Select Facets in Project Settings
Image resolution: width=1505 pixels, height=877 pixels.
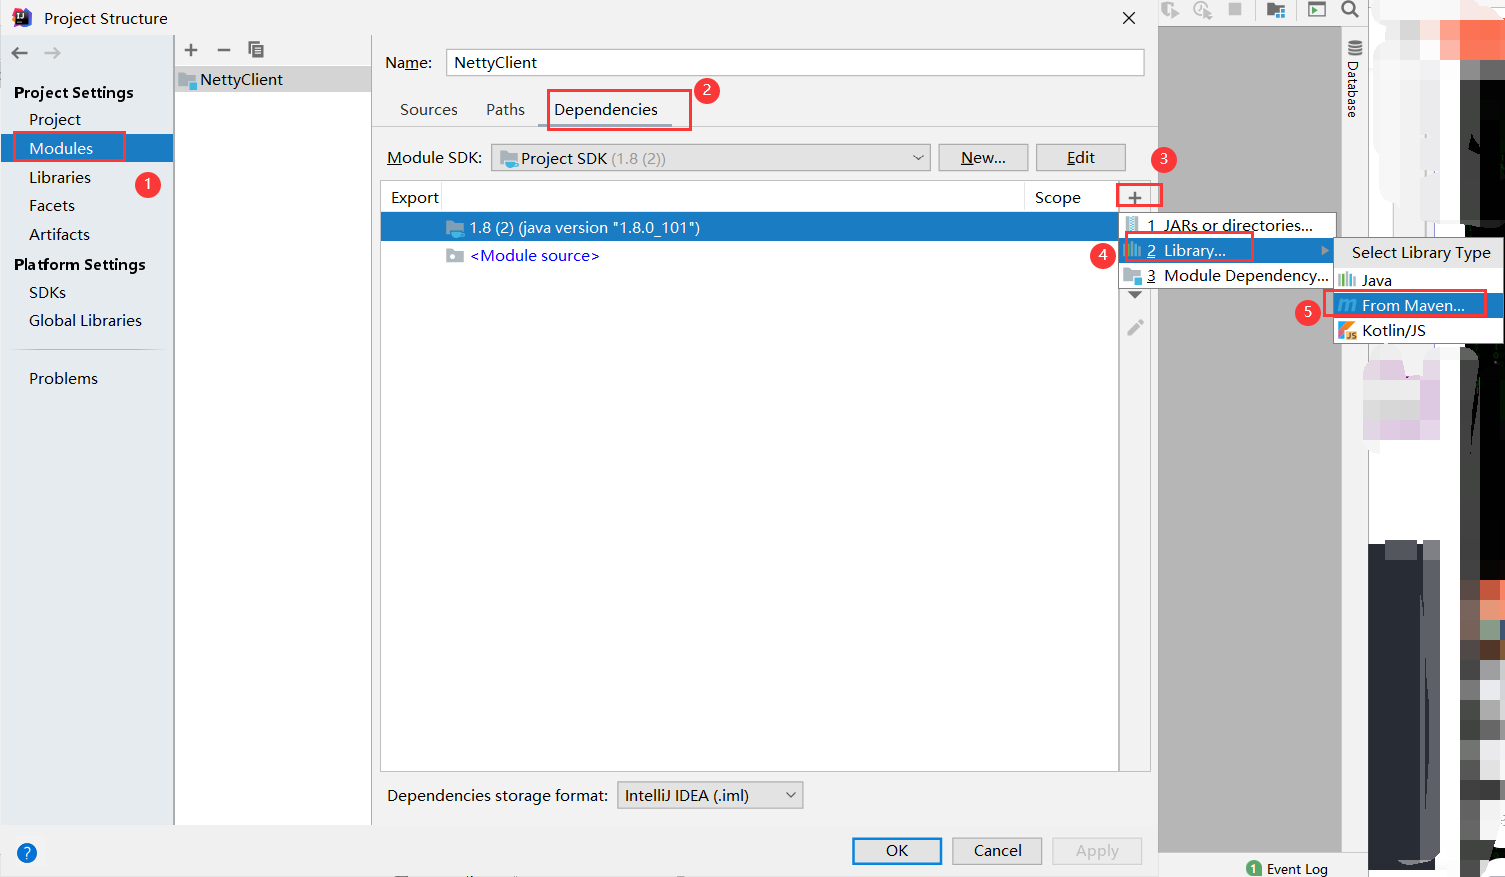52,206
